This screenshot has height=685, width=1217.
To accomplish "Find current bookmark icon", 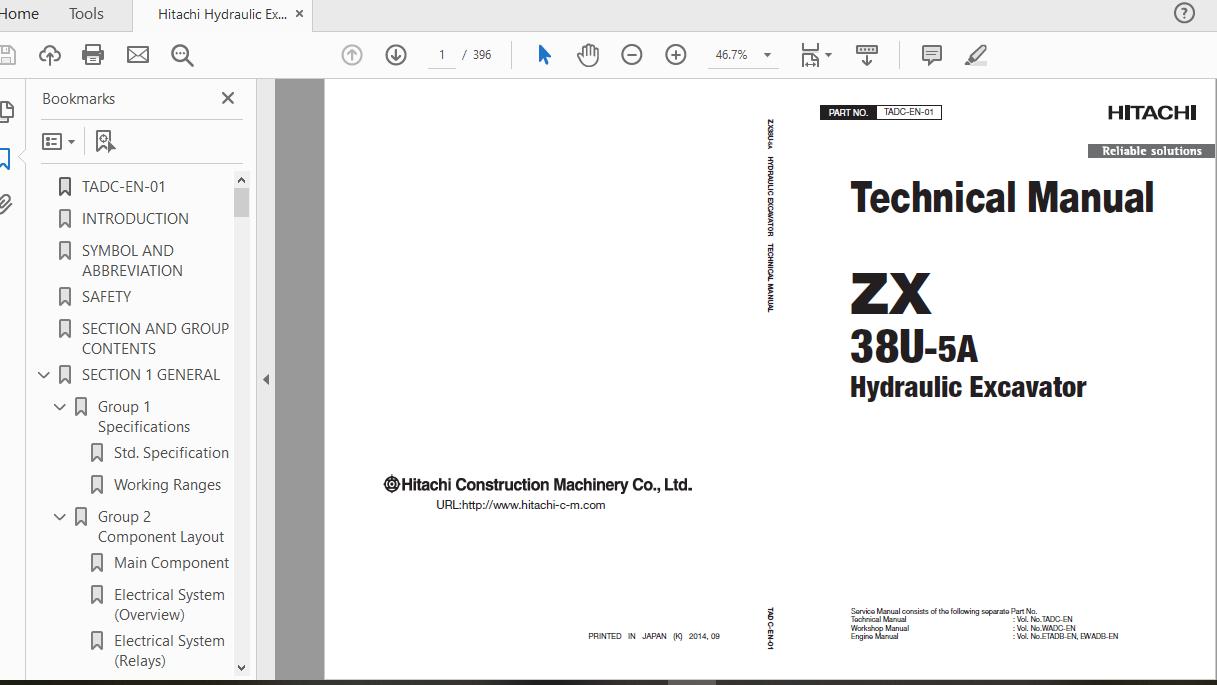I will pos(105,142).
